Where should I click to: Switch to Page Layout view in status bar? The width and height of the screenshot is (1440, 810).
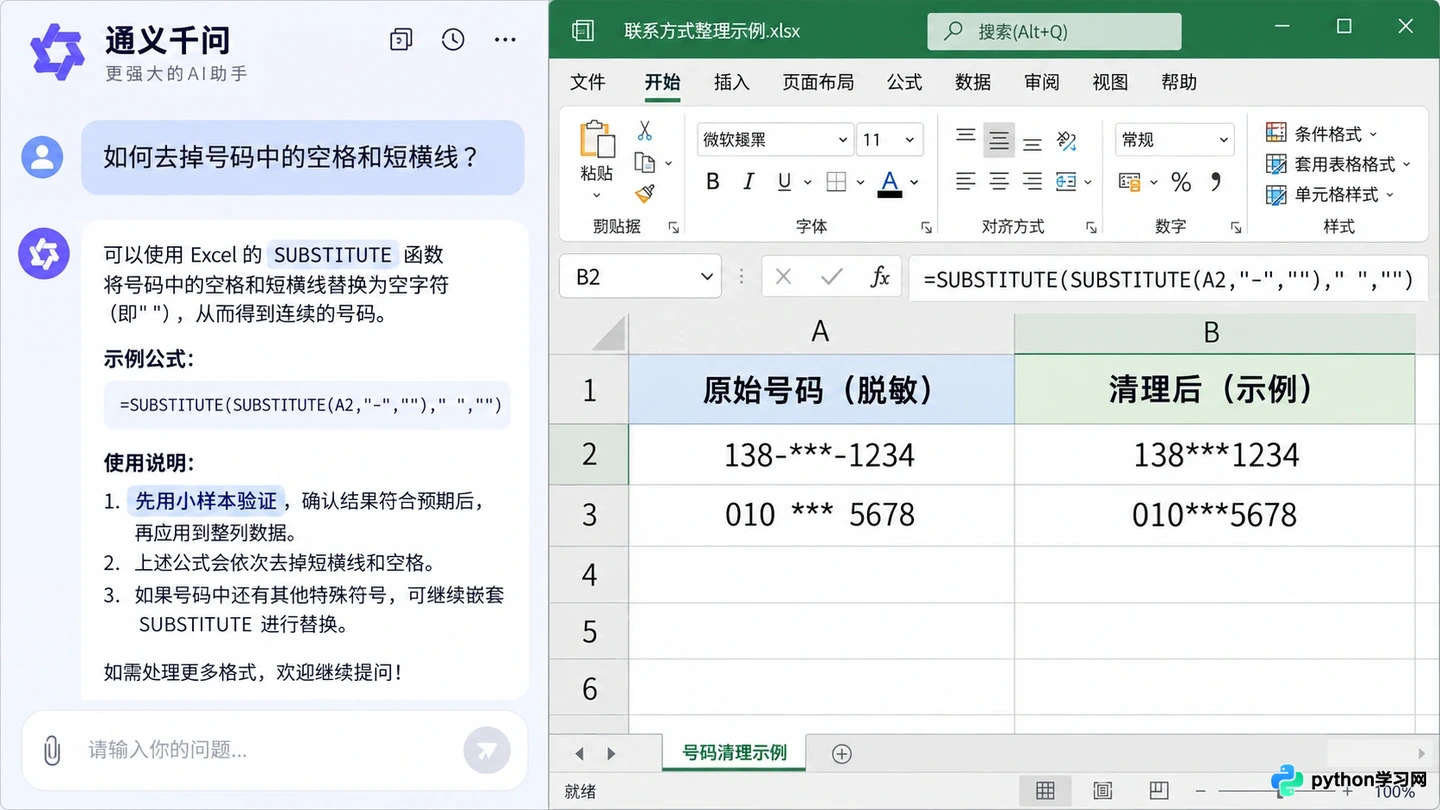click(x=1102, y=791)
